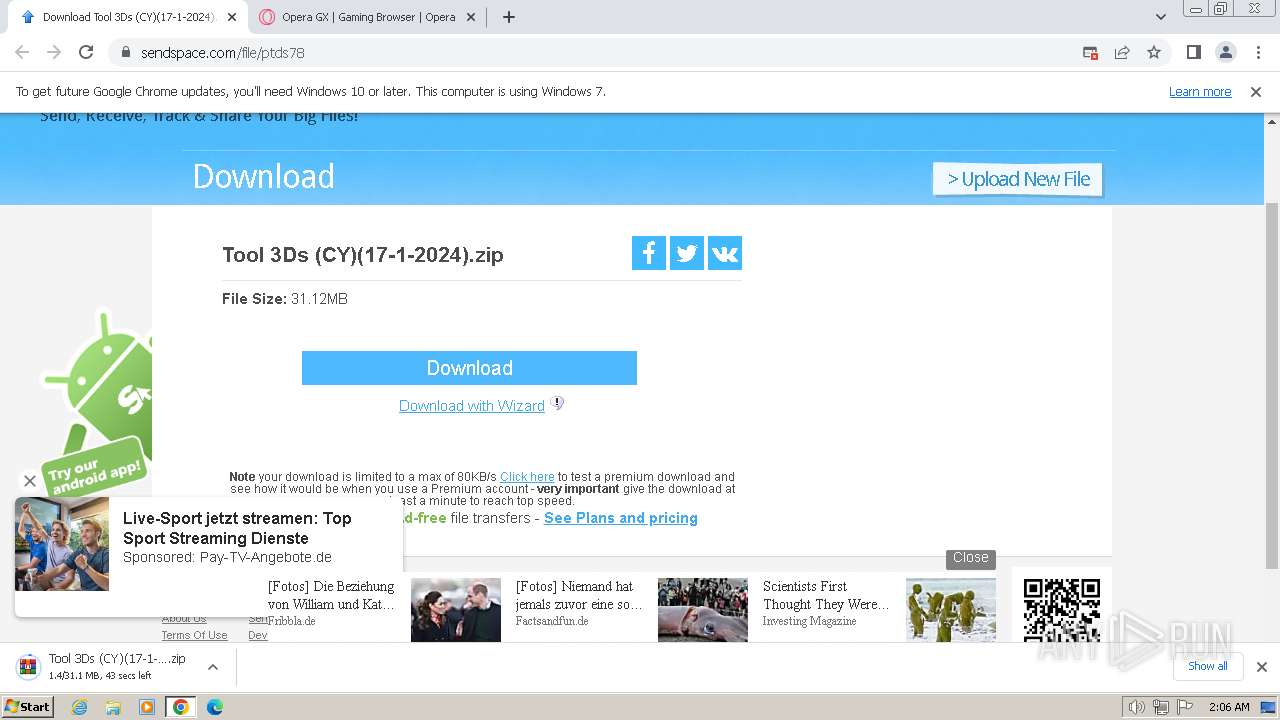Image resolution: width=1280 pixels, height=720 pixels.
Task: Open Windows Explorer from taskbar
Action: click(113, 707)
